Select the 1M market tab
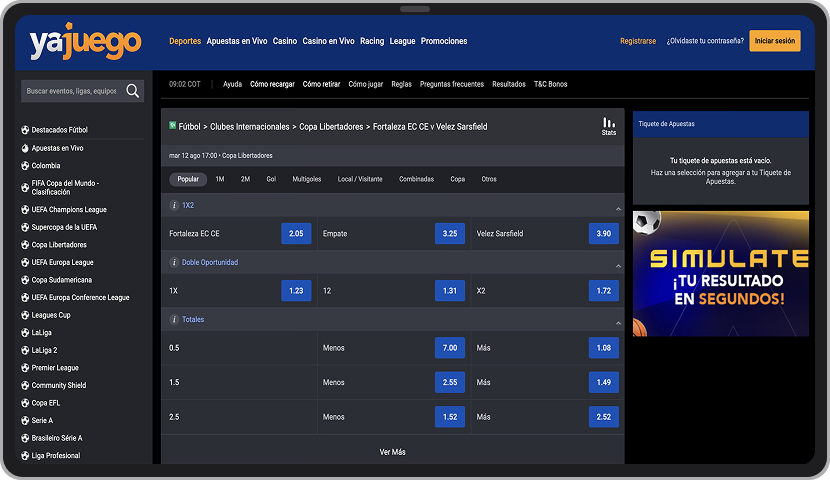 220,179
